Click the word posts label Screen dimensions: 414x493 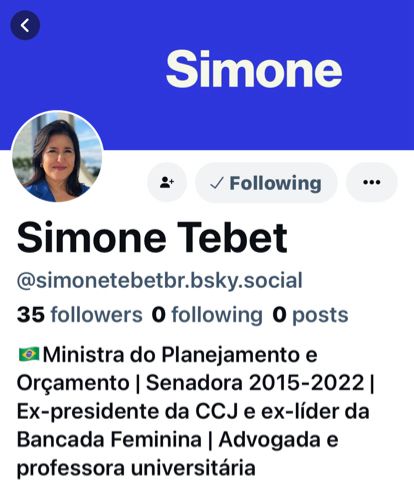(320, 316)
